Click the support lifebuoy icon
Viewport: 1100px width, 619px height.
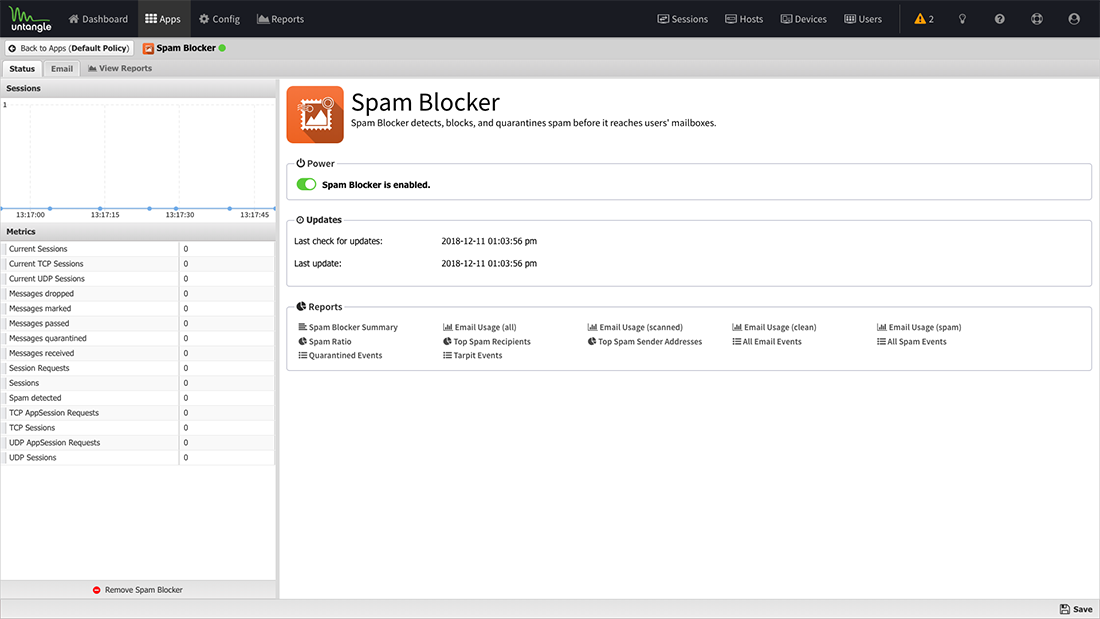tap(1037, 19)
